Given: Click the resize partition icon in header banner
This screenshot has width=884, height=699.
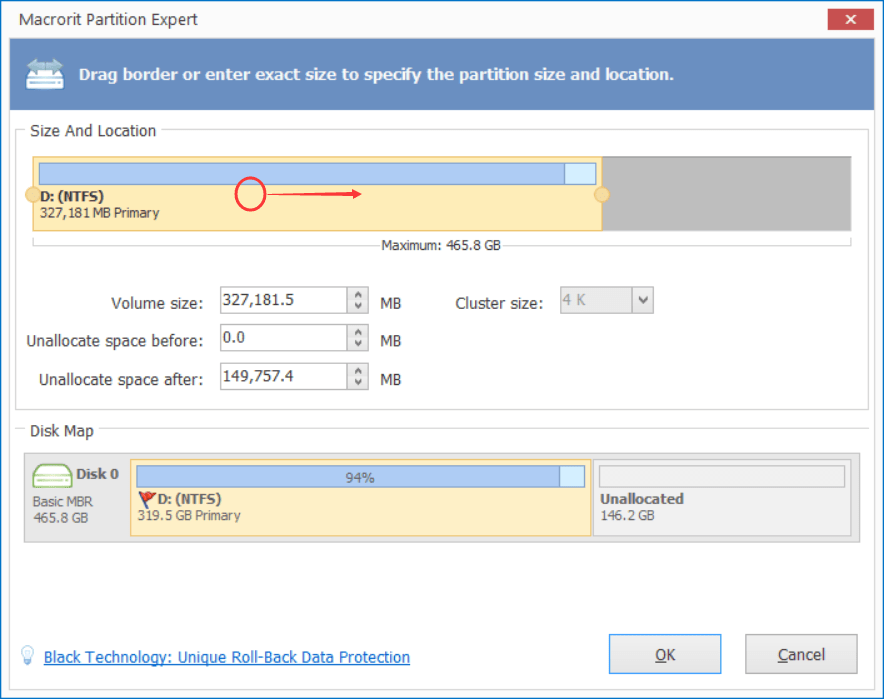Looking at the screenshot, I should 45,74.
